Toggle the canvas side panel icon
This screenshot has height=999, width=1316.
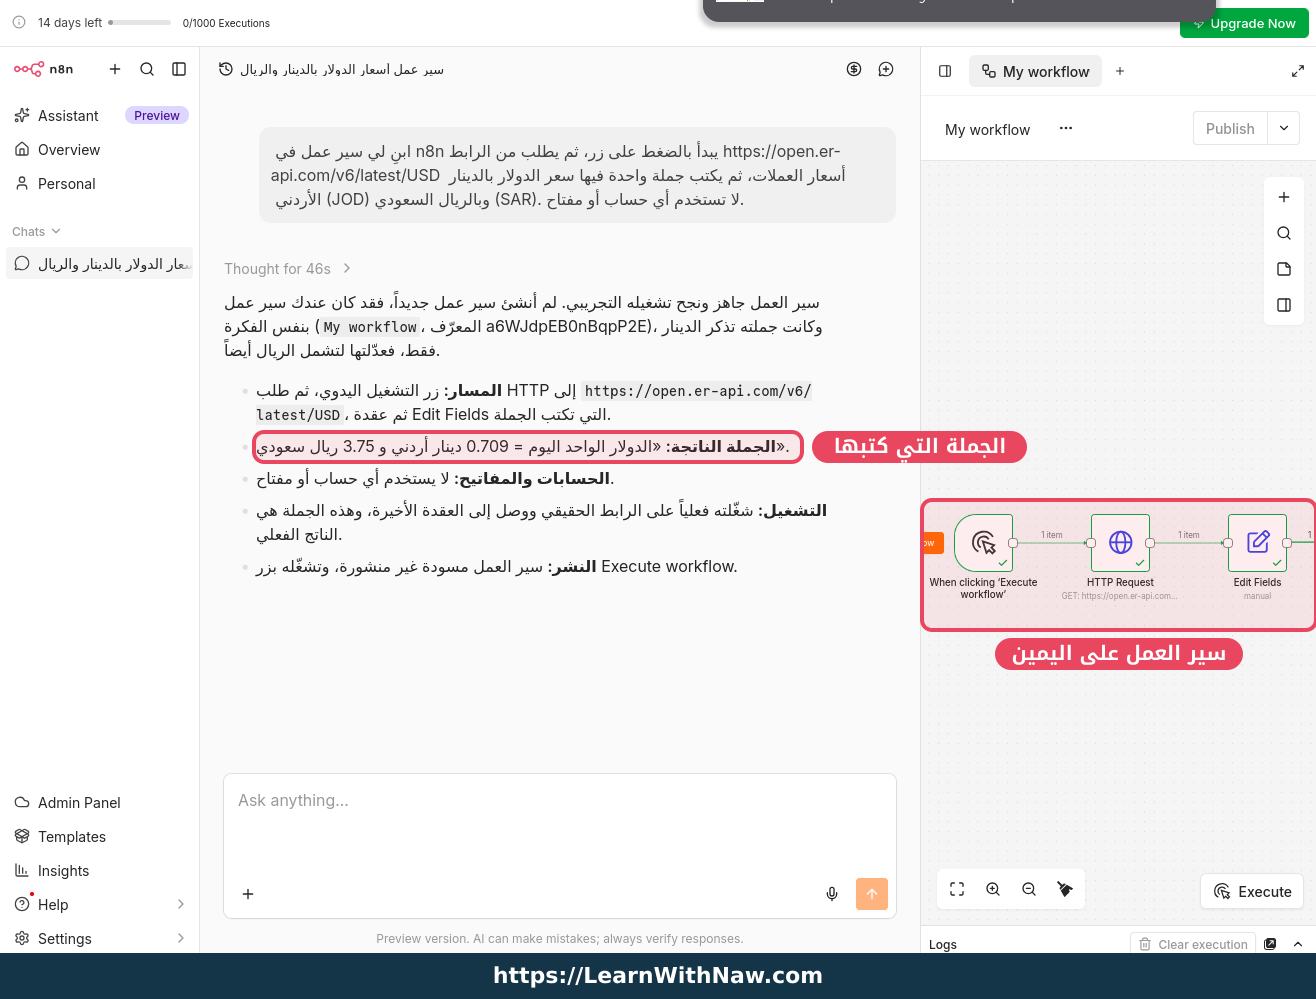[x=1284, y=305]
